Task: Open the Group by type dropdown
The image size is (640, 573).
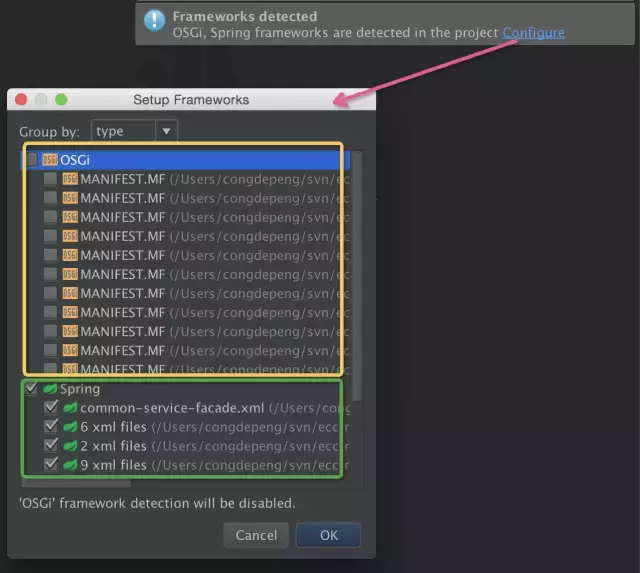Action: pos(134,131)
